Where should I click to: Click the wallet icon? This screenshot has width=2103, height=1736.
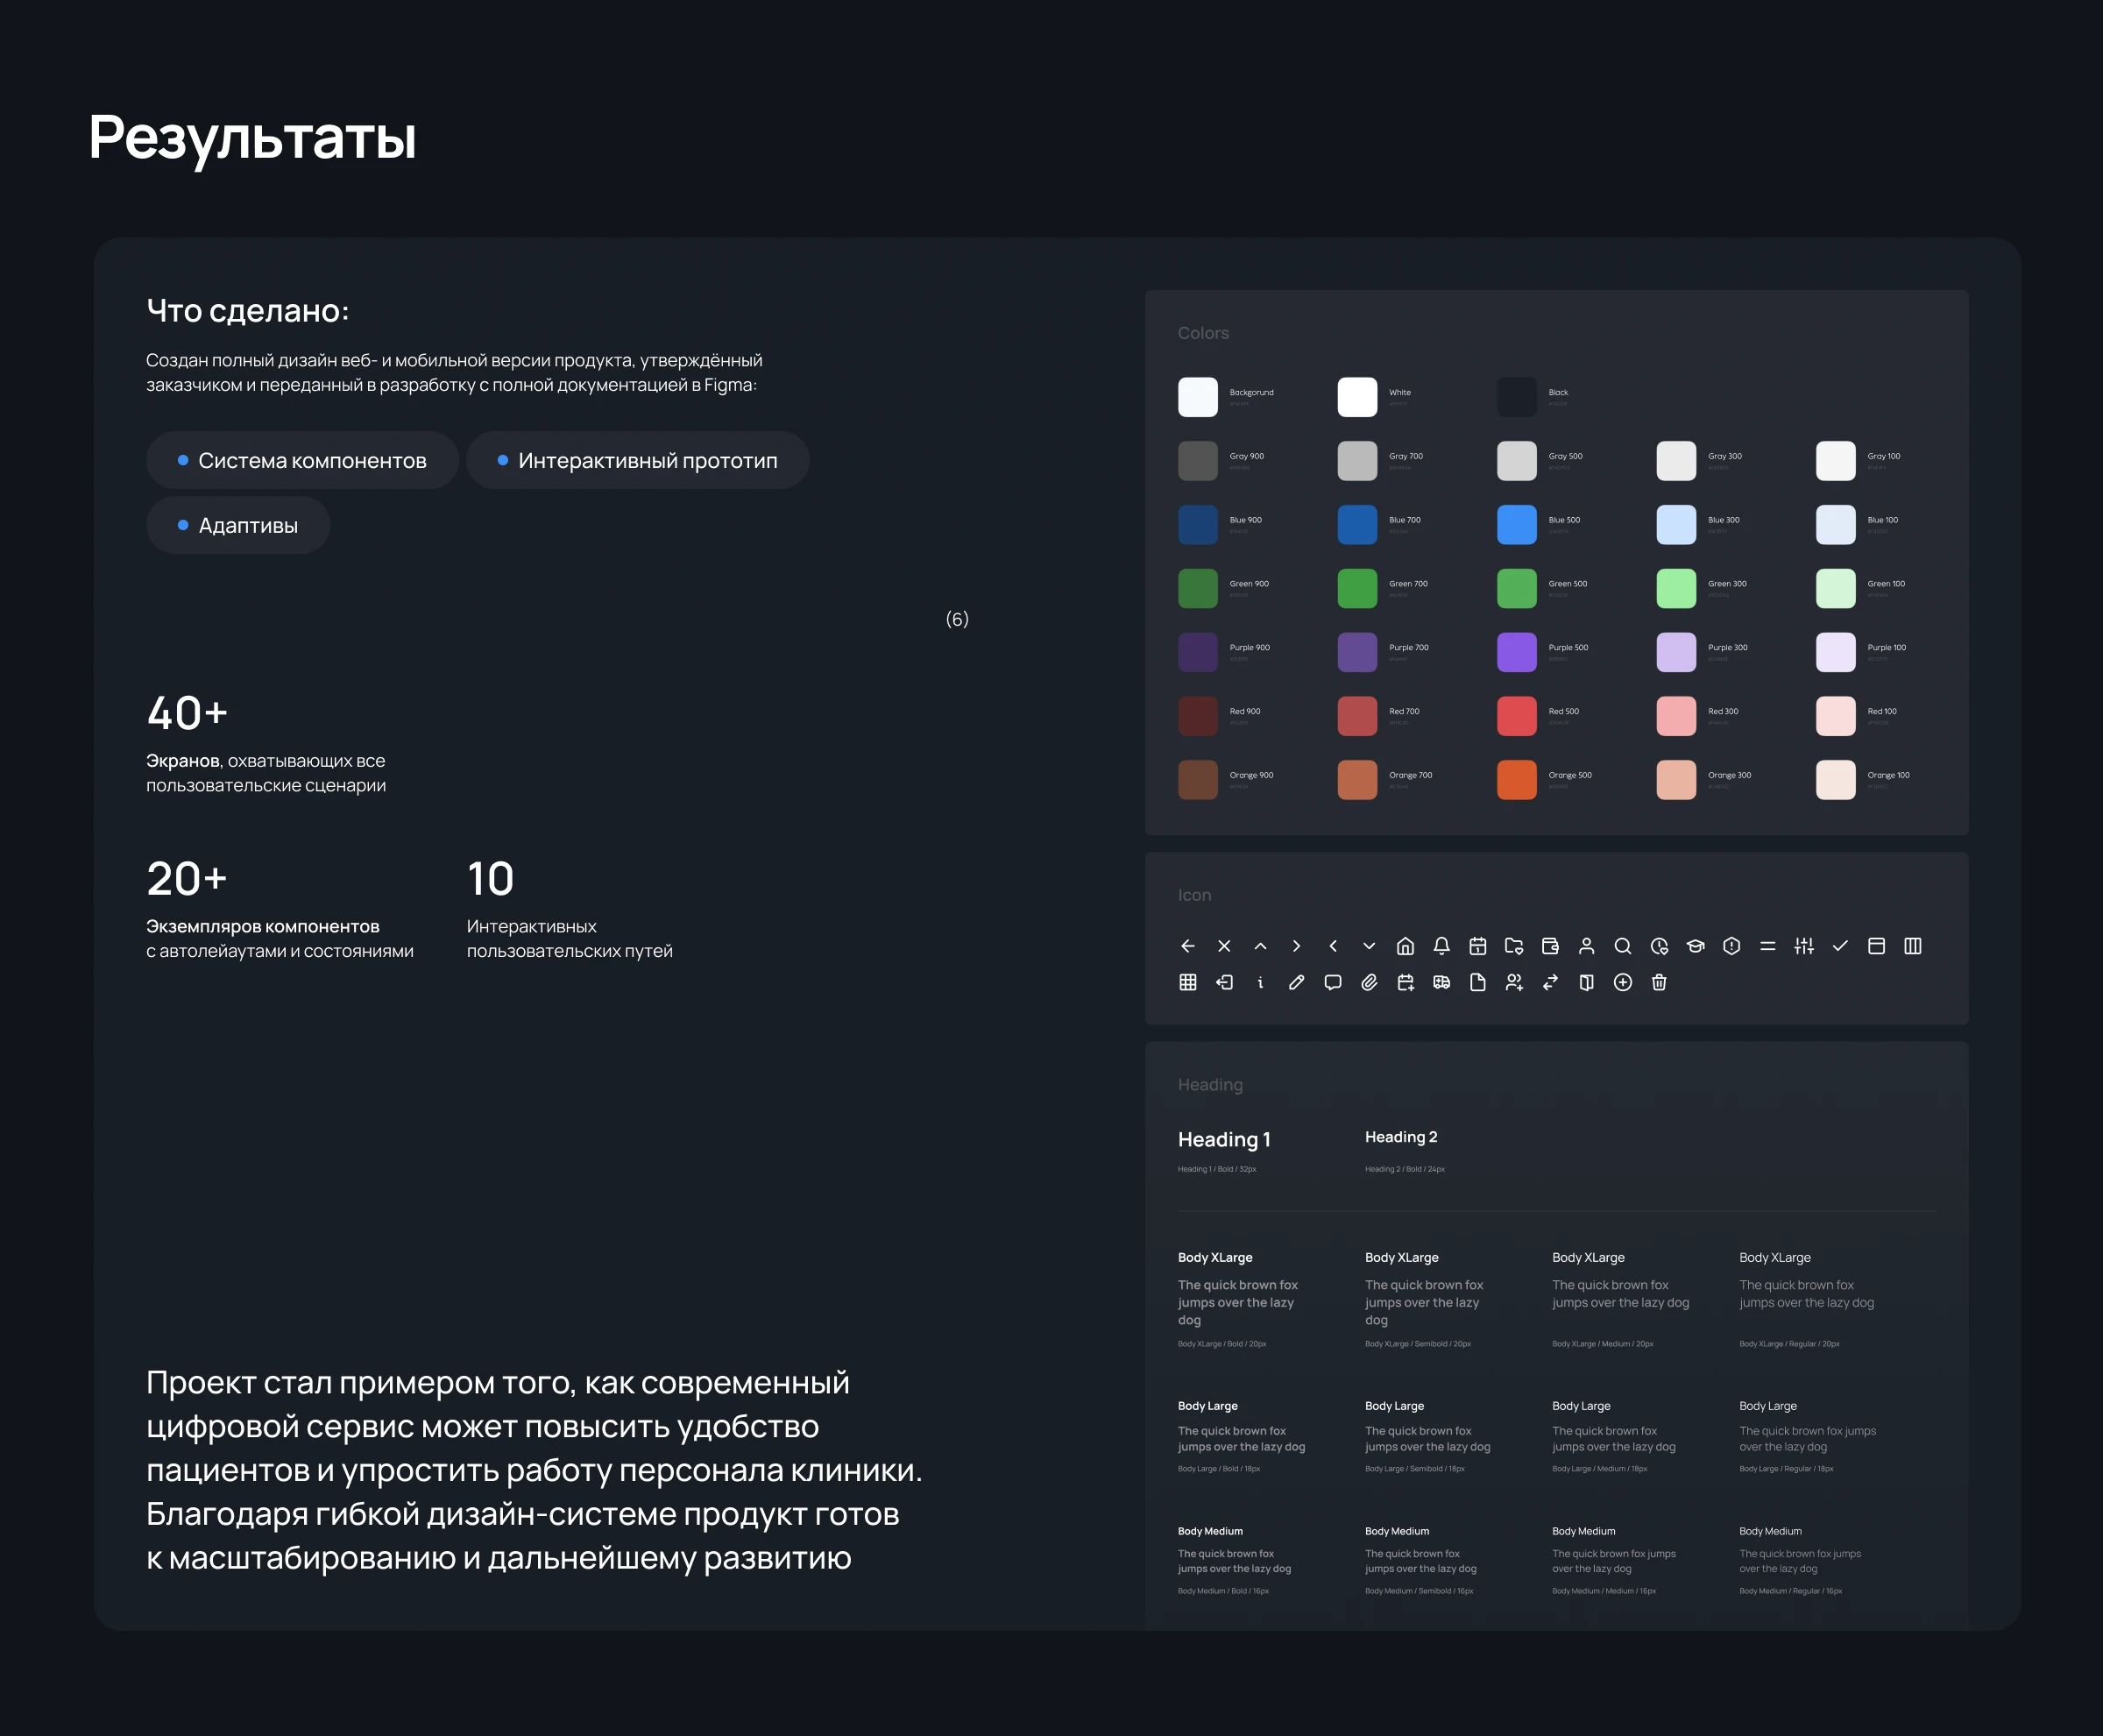1550,946
